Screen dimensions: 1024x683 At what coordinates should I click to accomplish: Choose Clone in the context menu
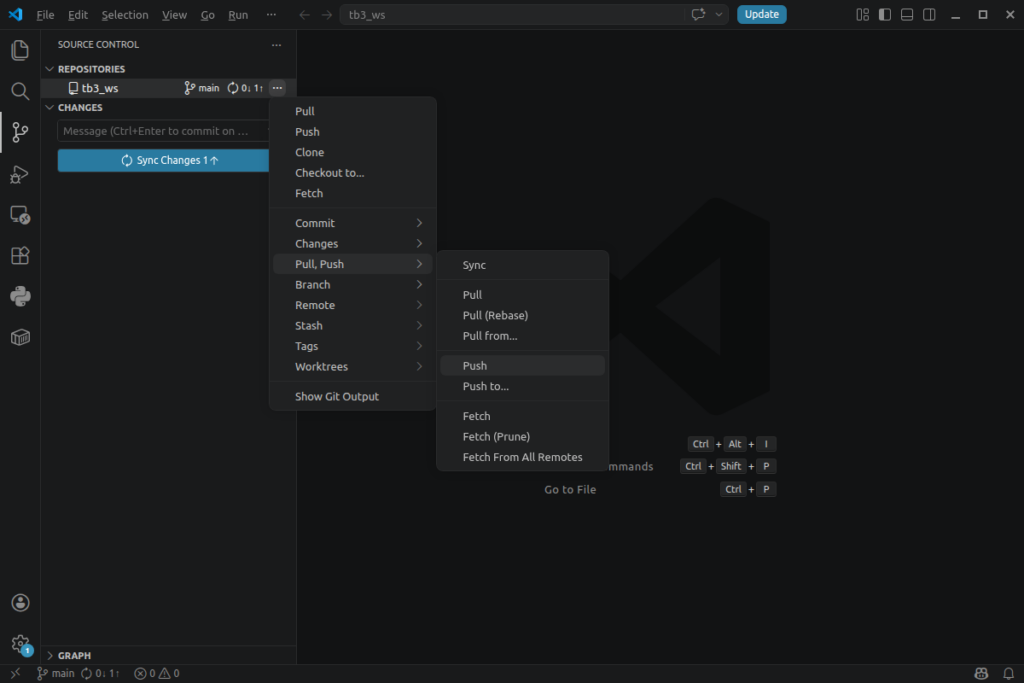353,152
